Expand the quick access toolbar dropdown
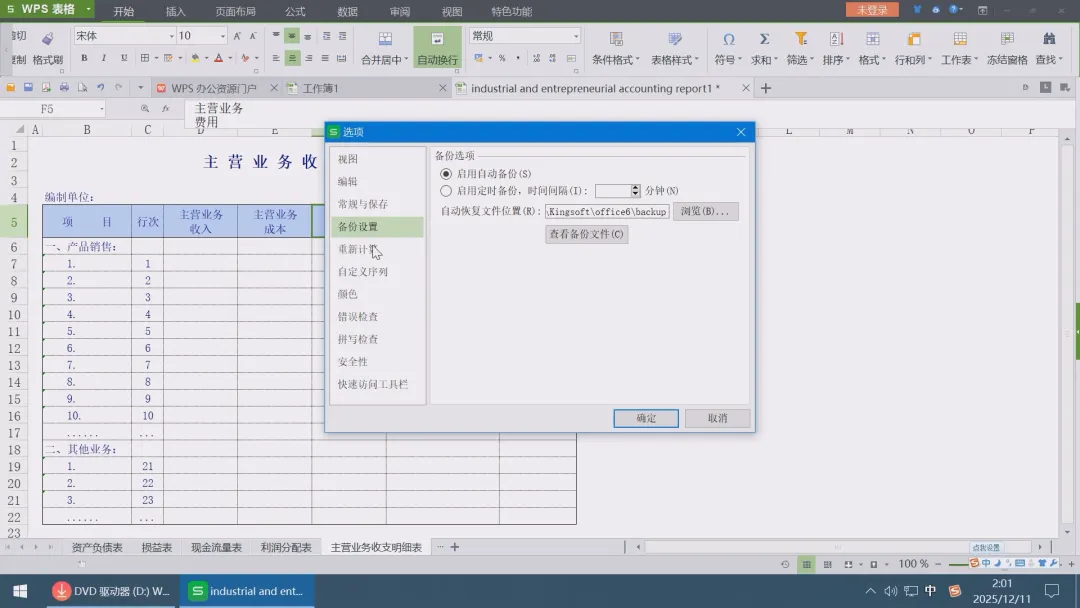Viewport: 1080px width, 608px height. pos(140,87)
